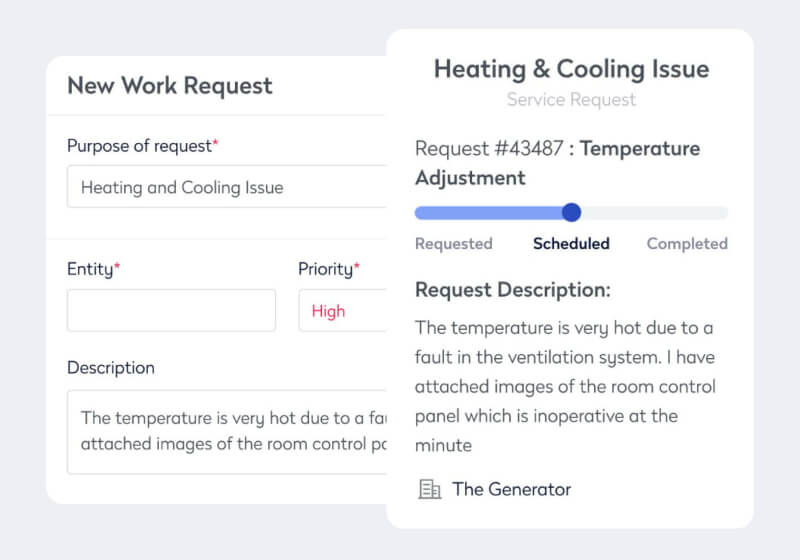This screenshot has height=560, width=800.
Task: Click the request description paragraph about ventilation
Action: tap(565, 385)
